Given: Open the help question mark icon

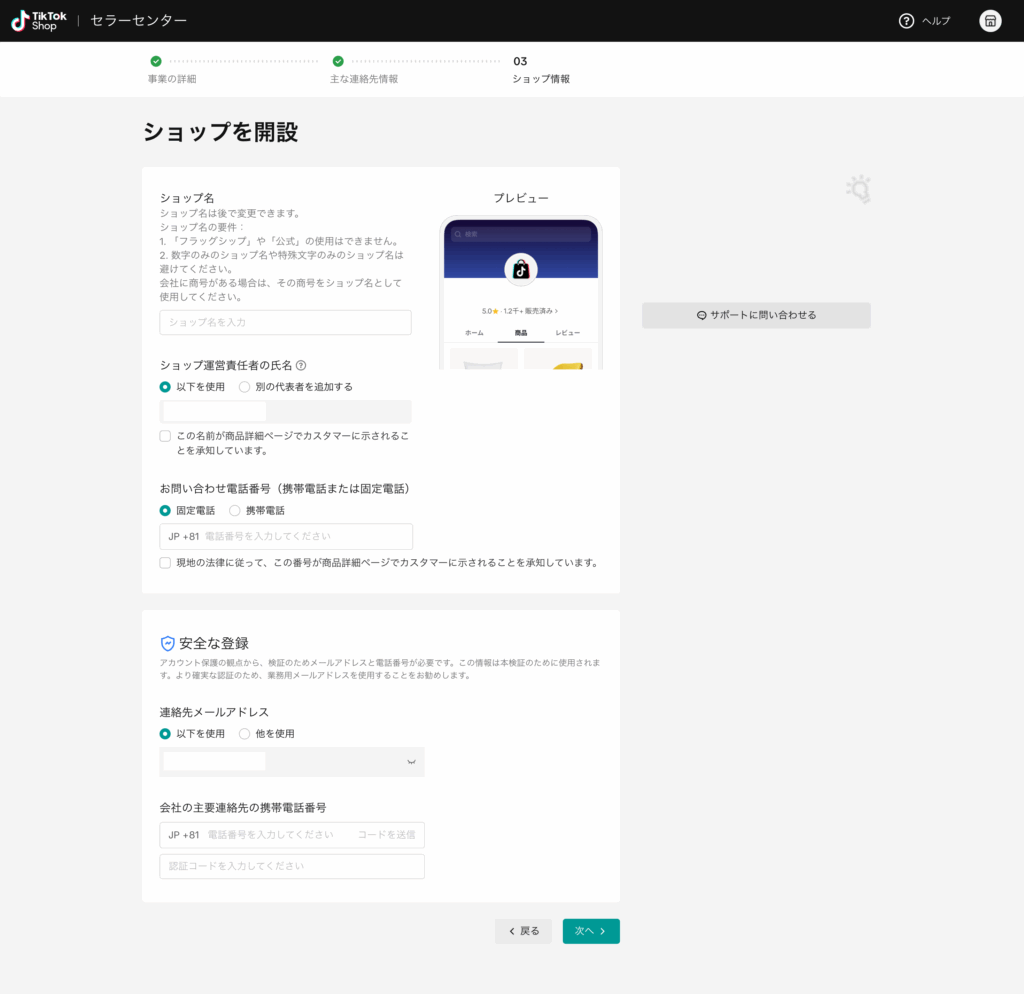Looking at the screenshot, I should coord(906,21).
